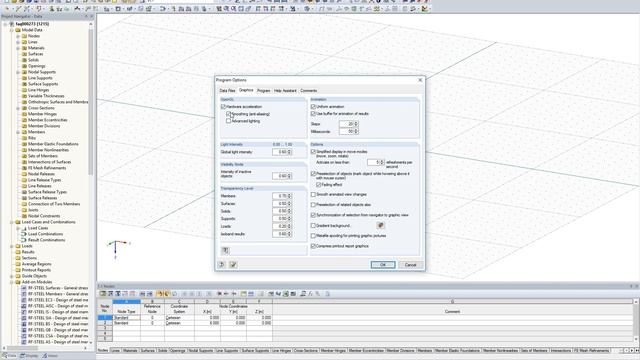The image size is (640, 360).
Task: Expand the Nodes tree node
Action: click(18, 36)
